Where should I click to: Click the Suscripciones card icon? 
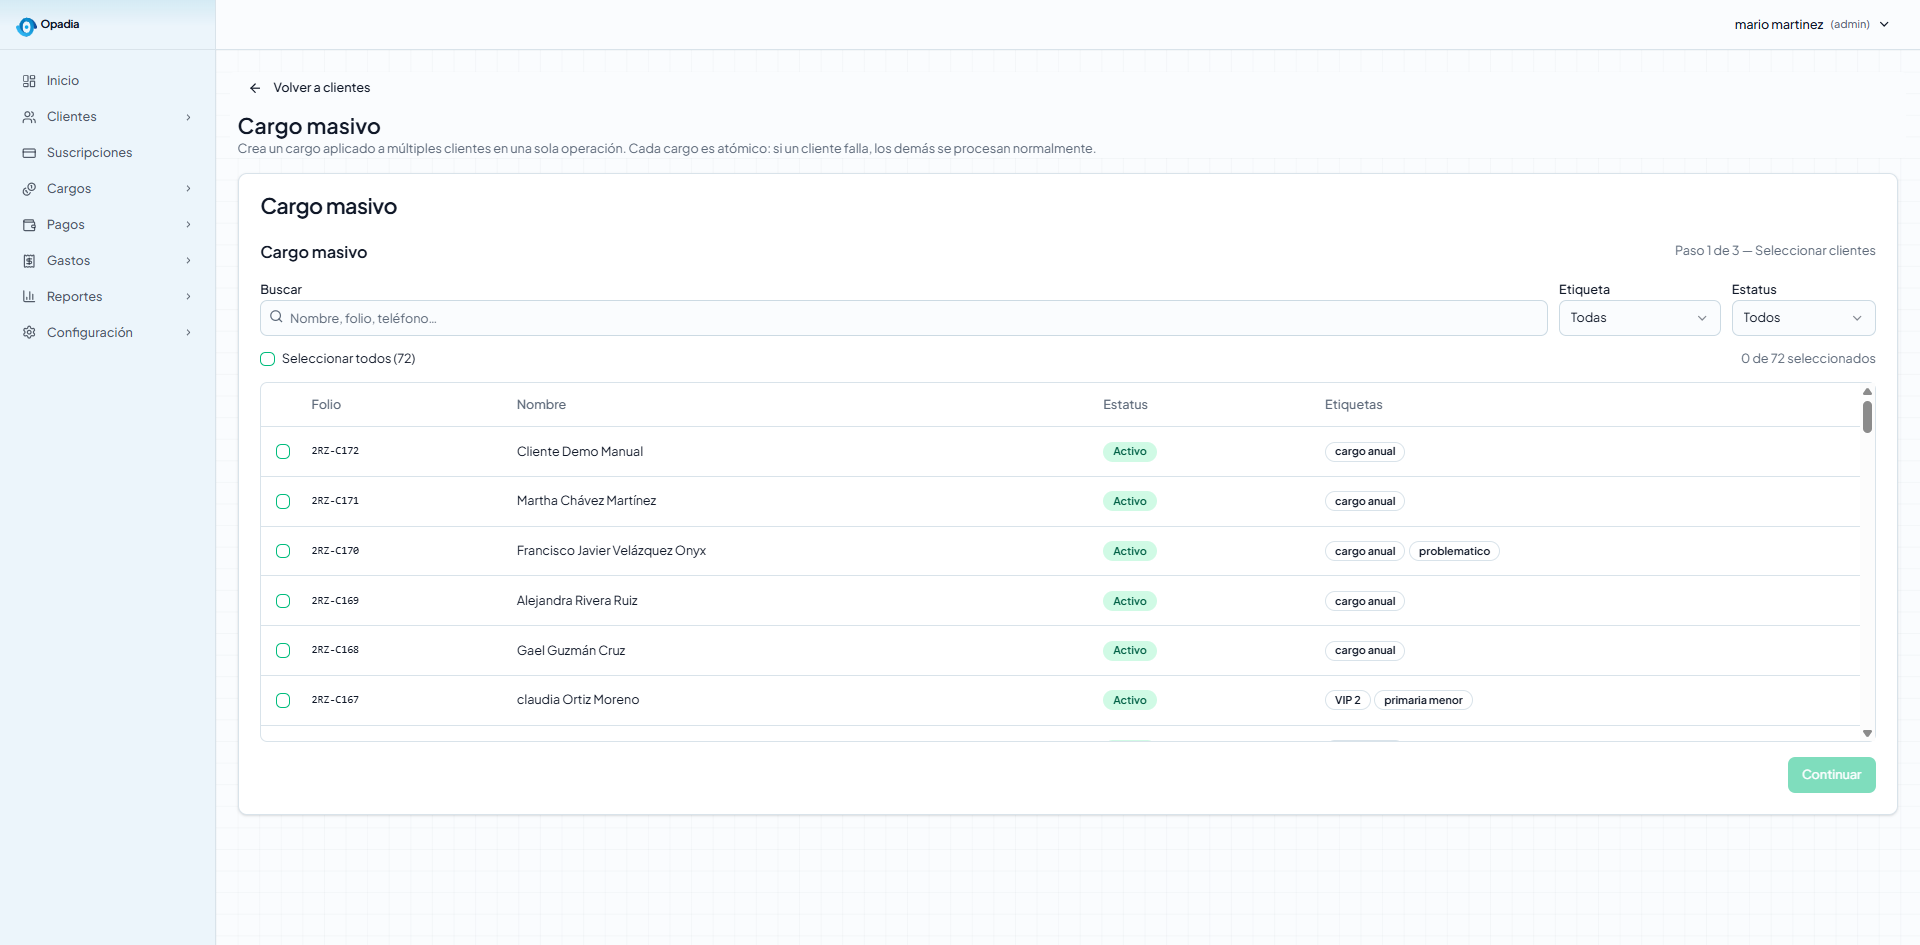29,153
